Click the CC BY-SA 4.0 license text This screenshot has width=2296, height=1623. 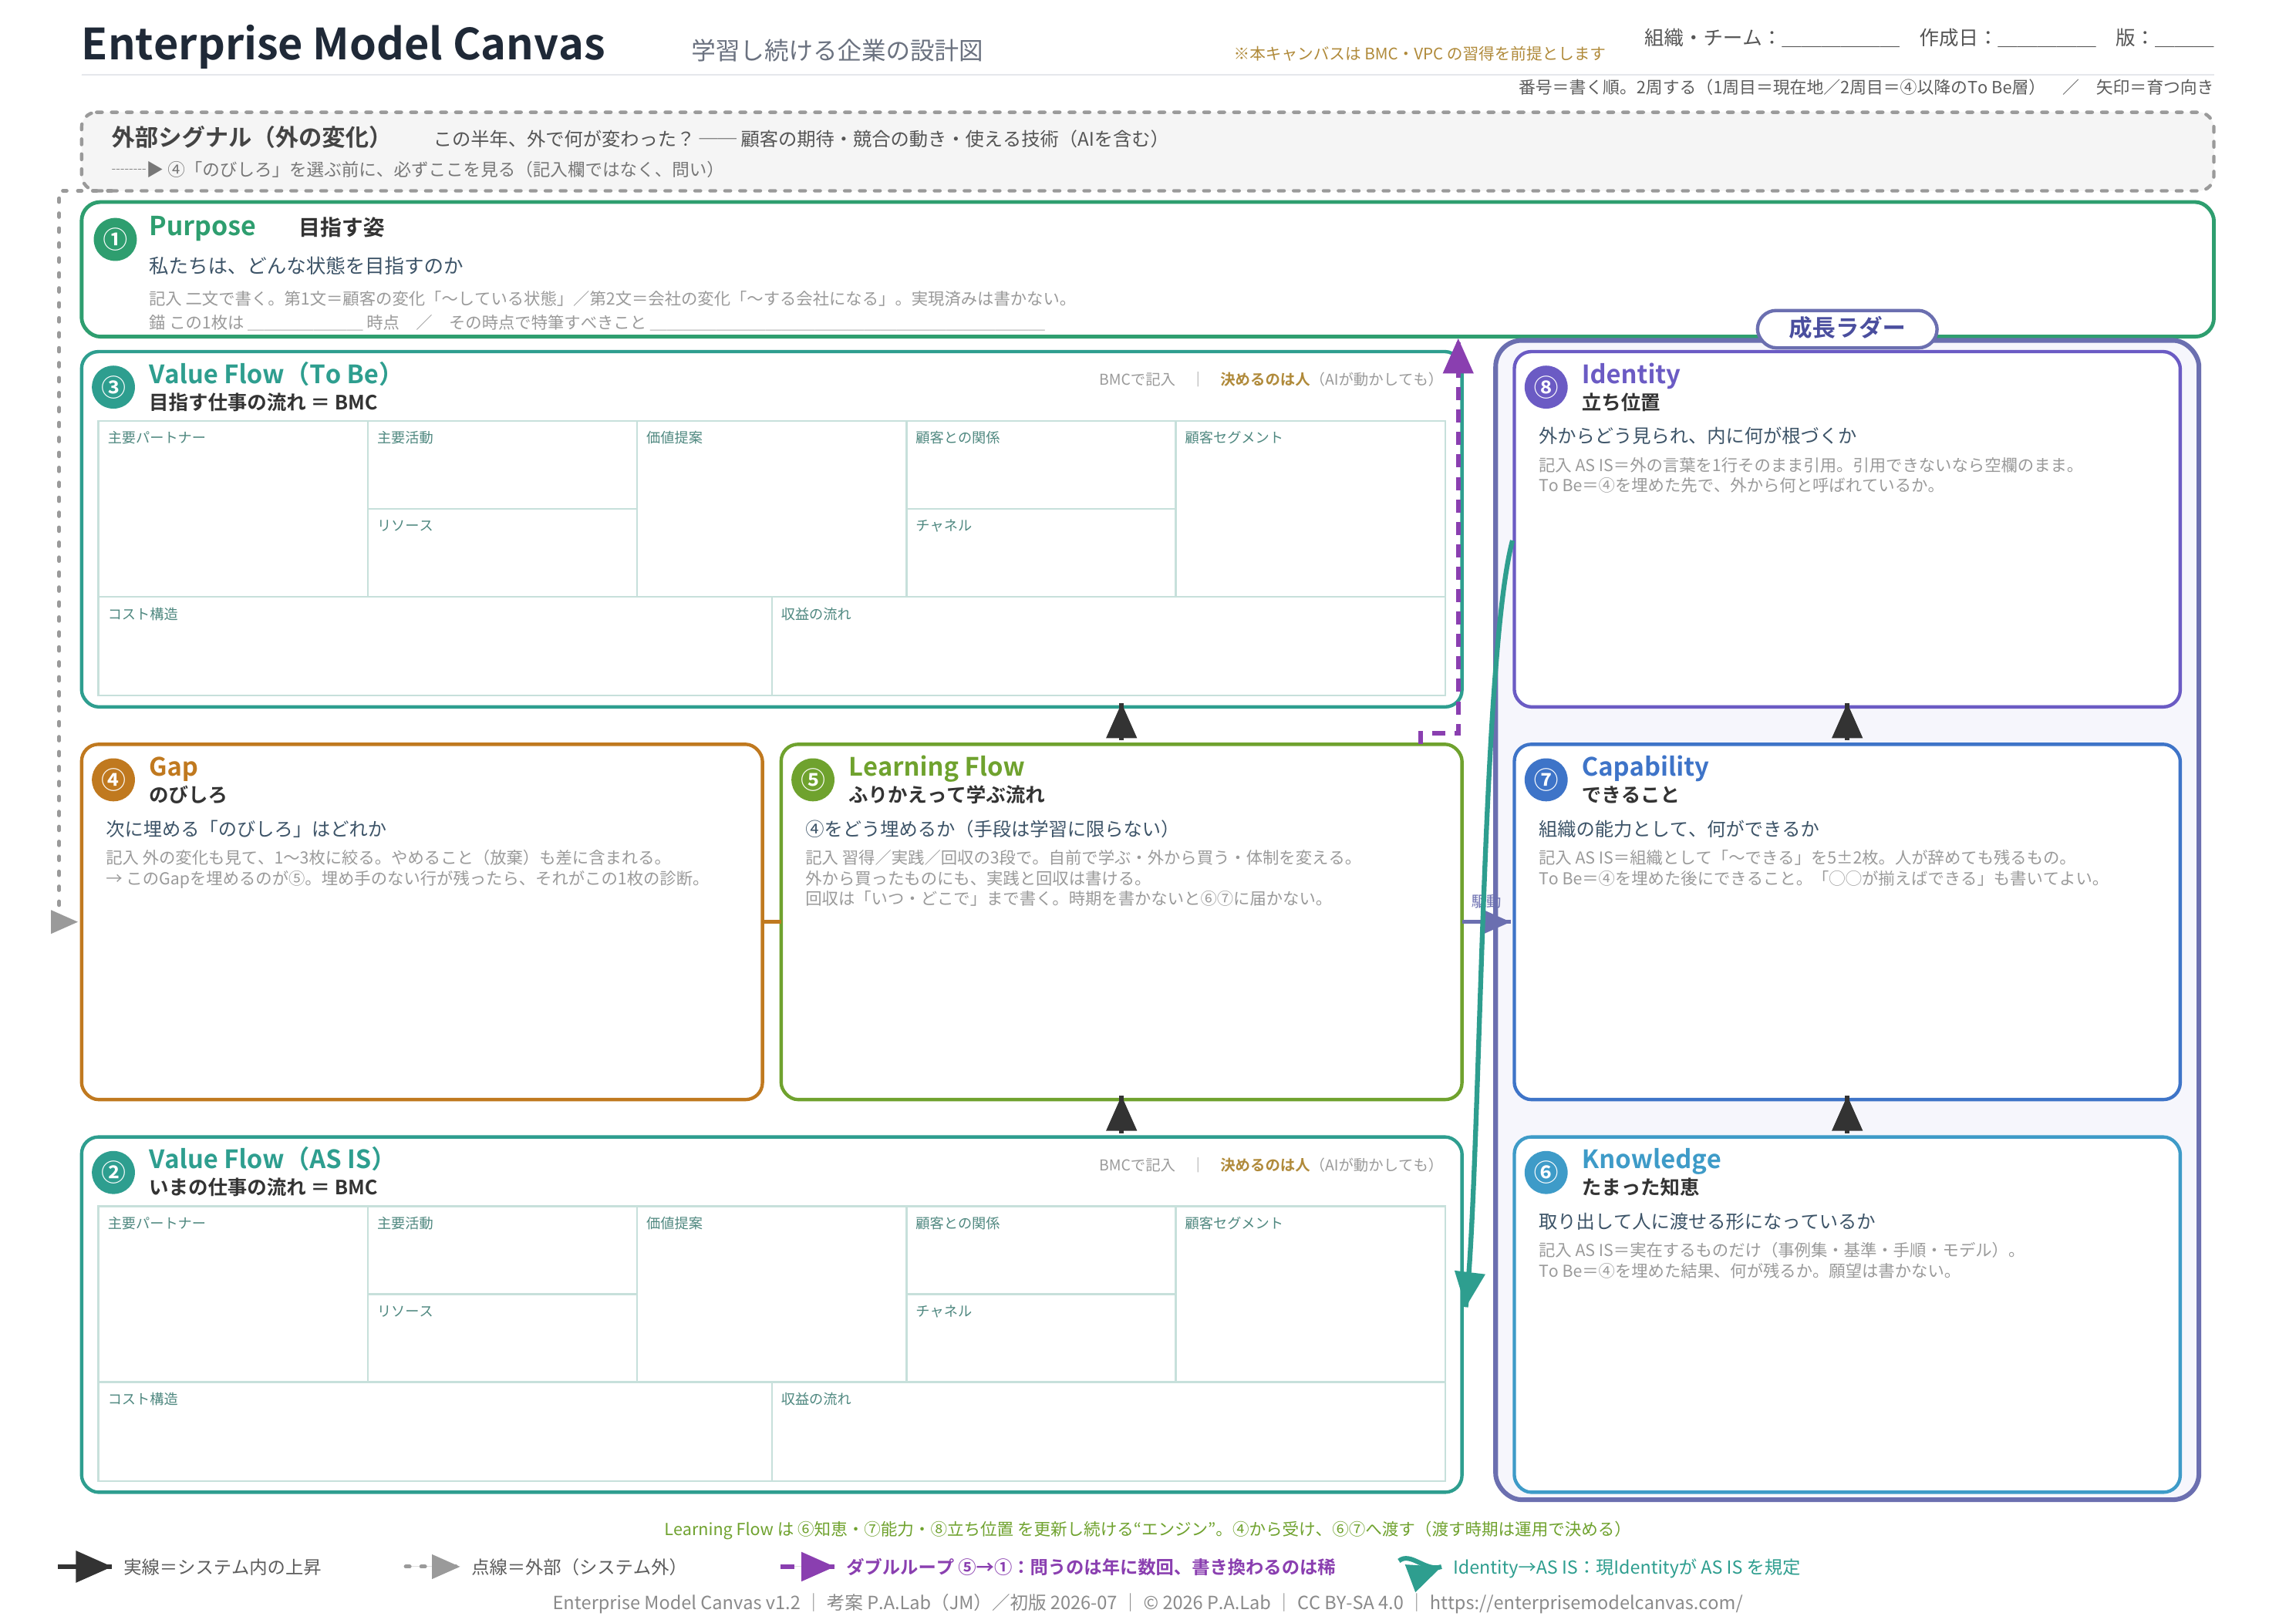click(1350, 1602)
